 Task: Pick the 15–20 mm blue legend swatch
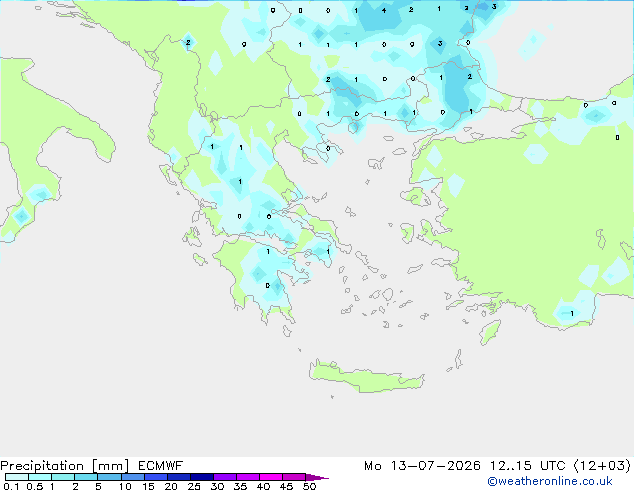(x=156, y=477)
